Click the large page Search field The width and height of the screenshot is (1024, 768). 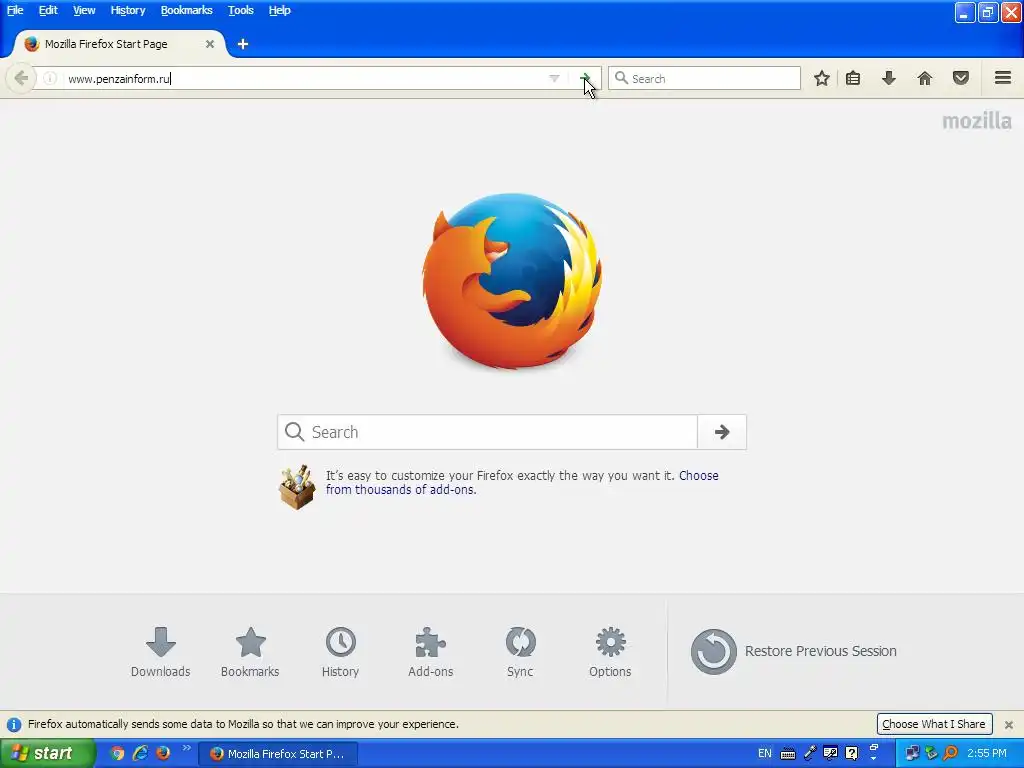487,432
